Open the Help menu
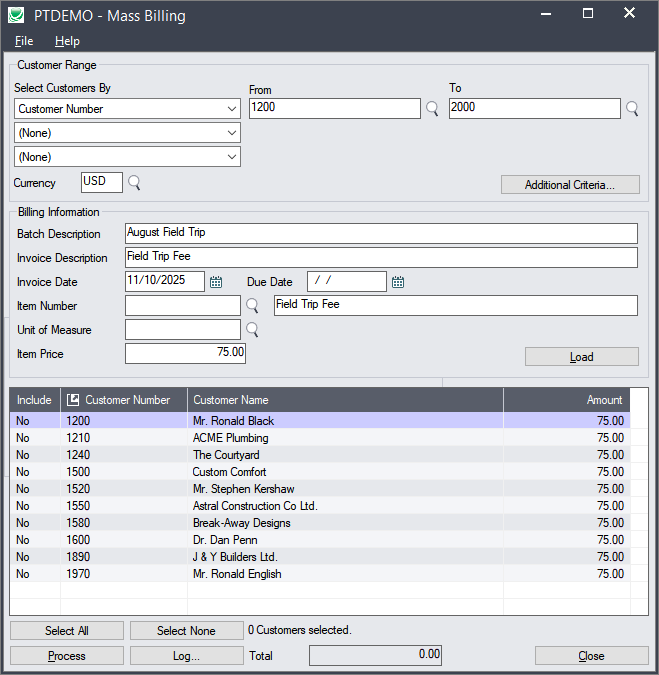Viewport: 659px width, 675px height. [x=67, y=41]
